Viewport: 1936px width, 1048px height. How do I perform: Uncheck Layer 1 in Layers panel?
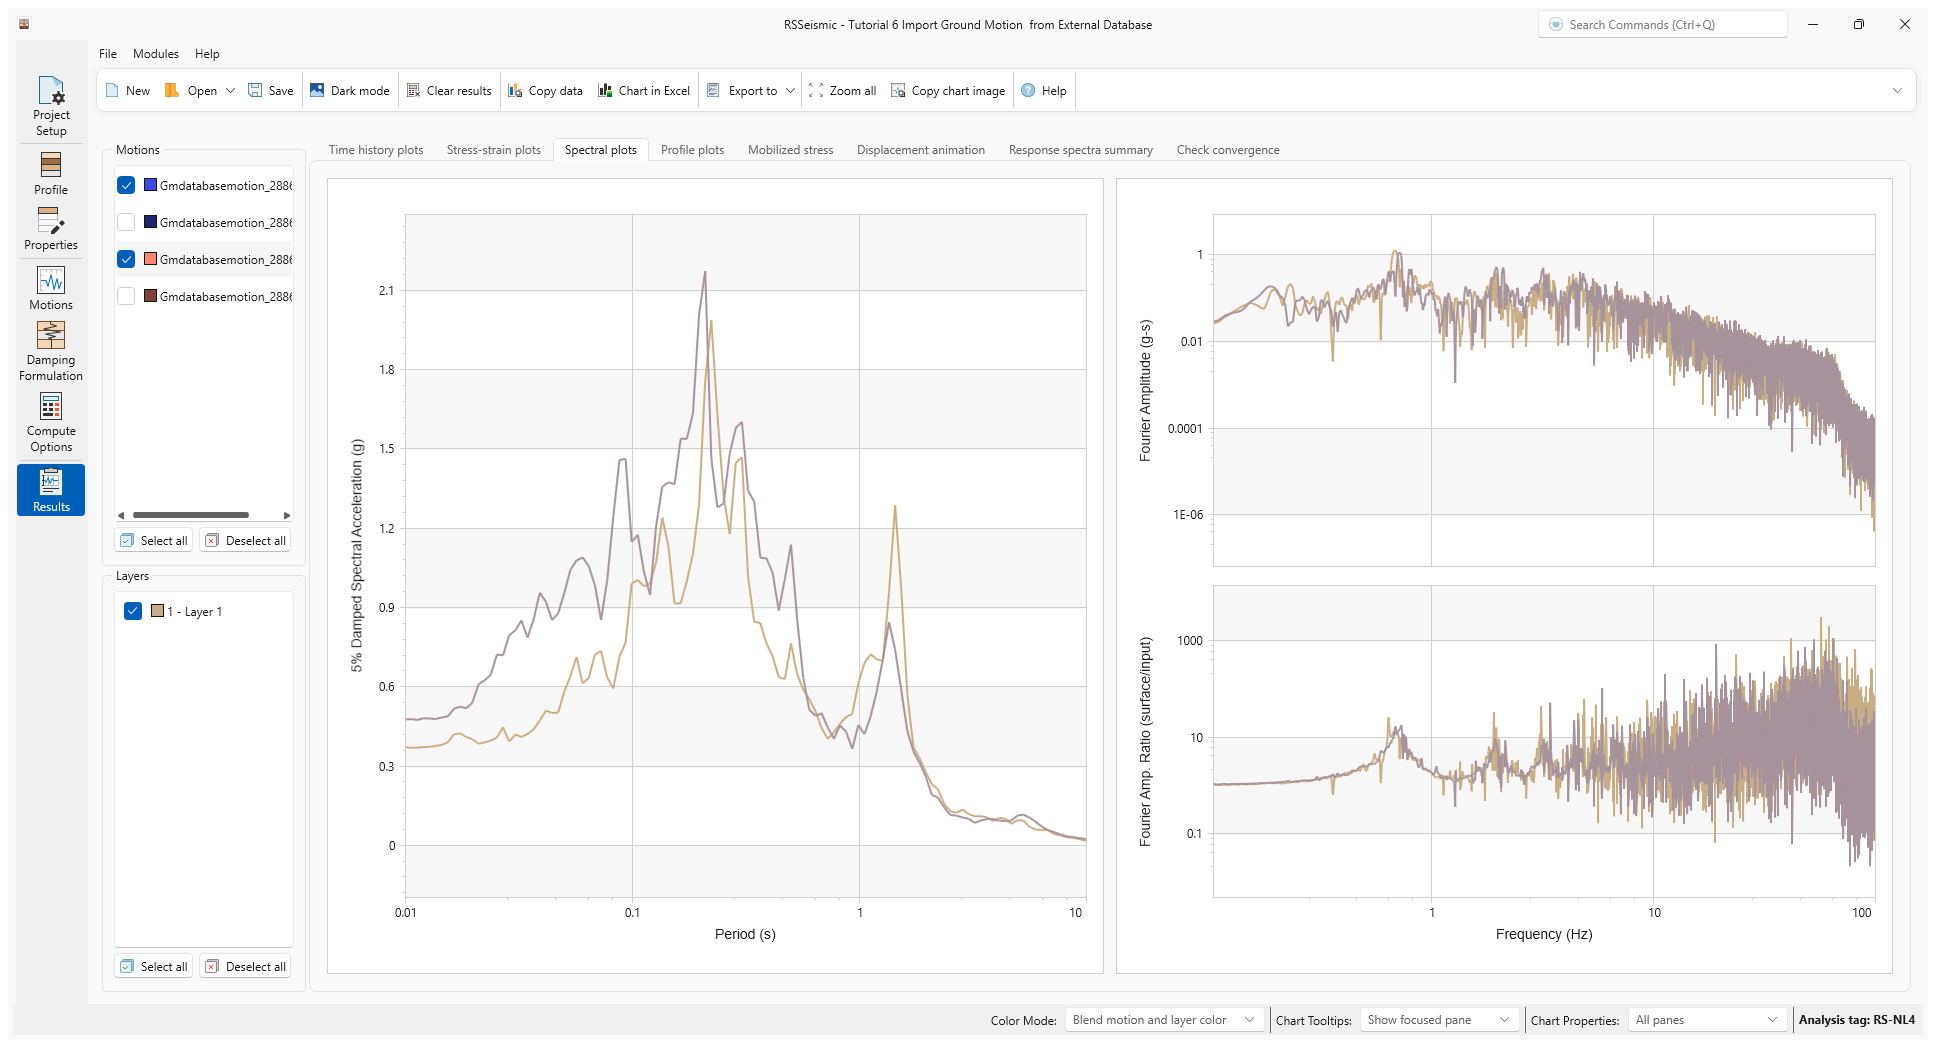133,610
